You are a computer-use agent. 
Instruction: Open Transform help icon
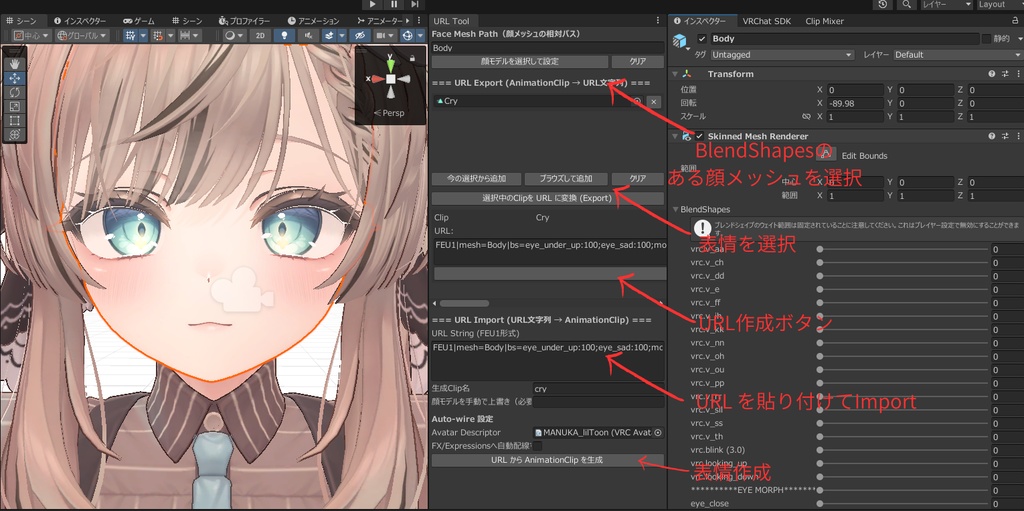(992, 74)
